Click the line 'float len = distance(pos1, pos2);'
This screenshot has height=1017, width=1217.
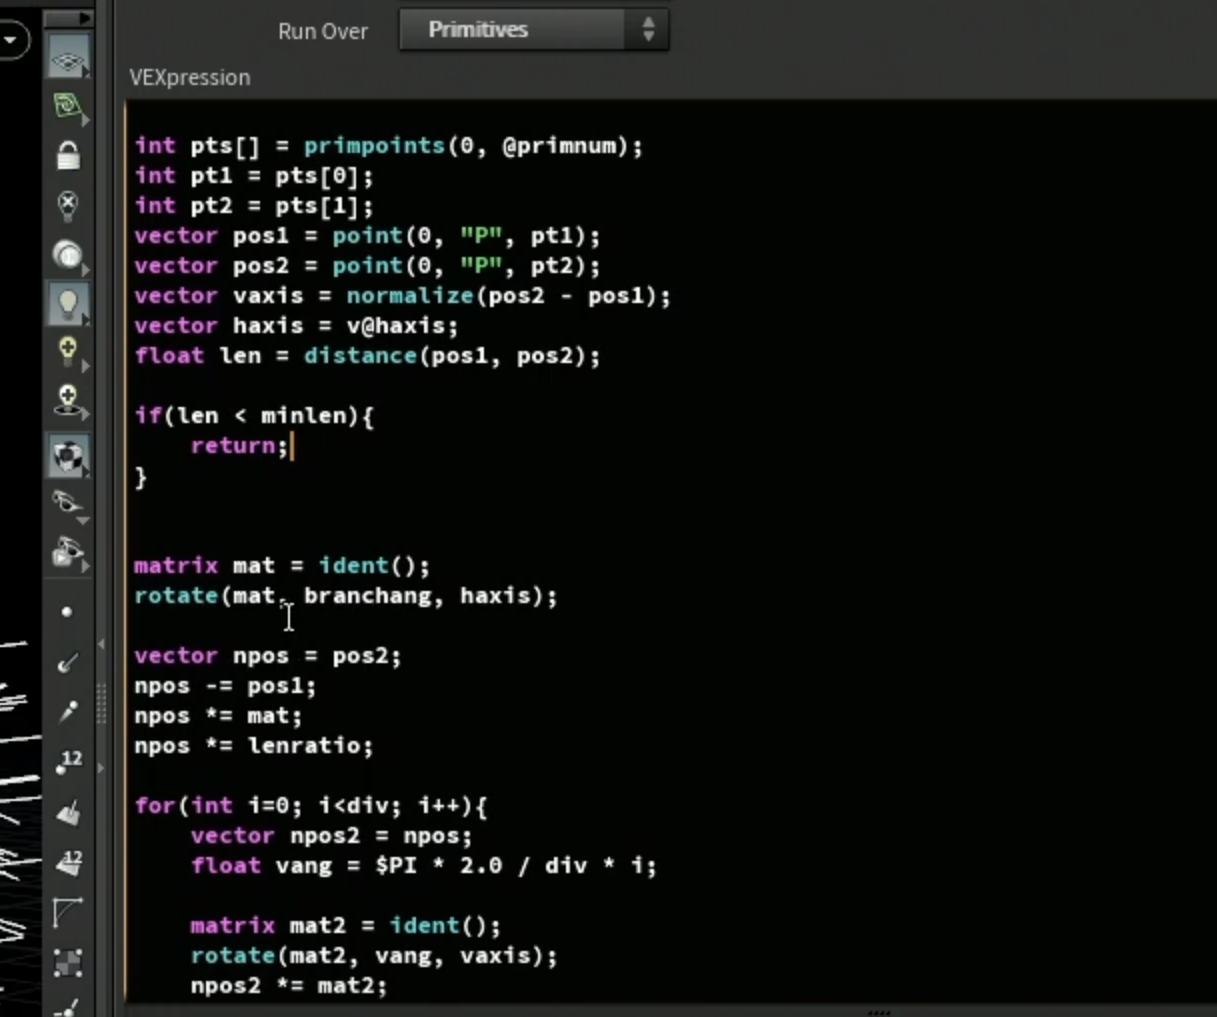coord(367,356)
